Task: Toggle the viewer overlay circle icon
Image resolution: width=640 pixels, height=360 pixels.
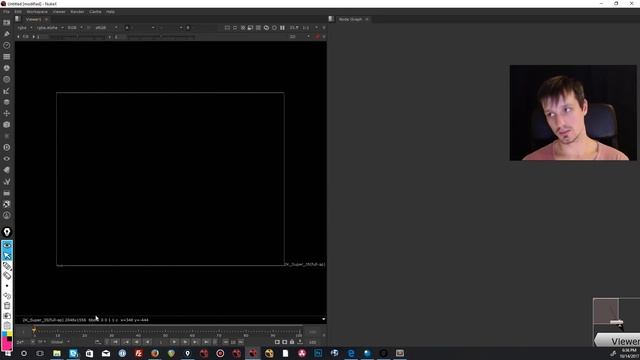Action: pyautogui.click(x=274, y=28)
